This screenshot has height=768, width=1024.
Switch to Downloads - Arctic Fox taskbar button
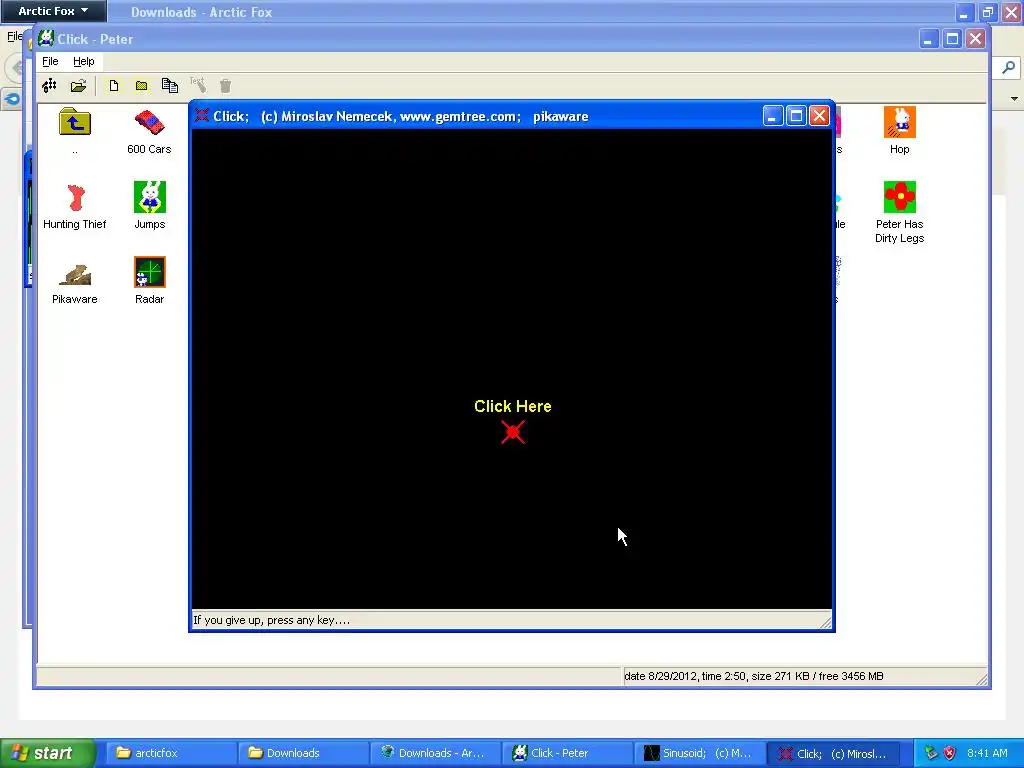click(436, 753)
